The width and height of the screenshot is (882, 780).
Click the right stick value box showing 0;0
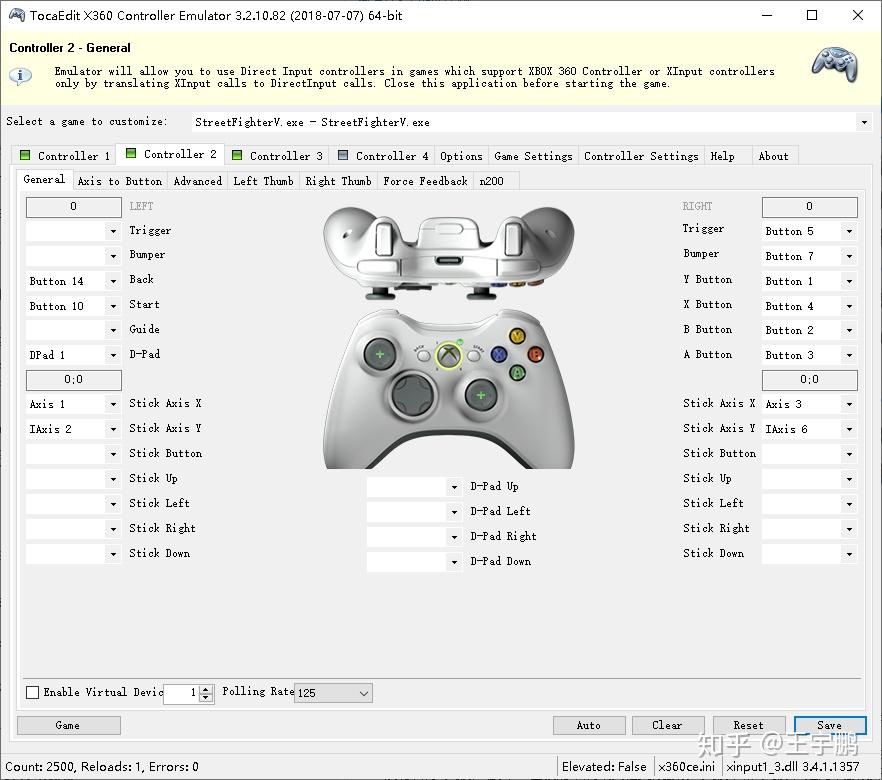(x=809, y=380)
